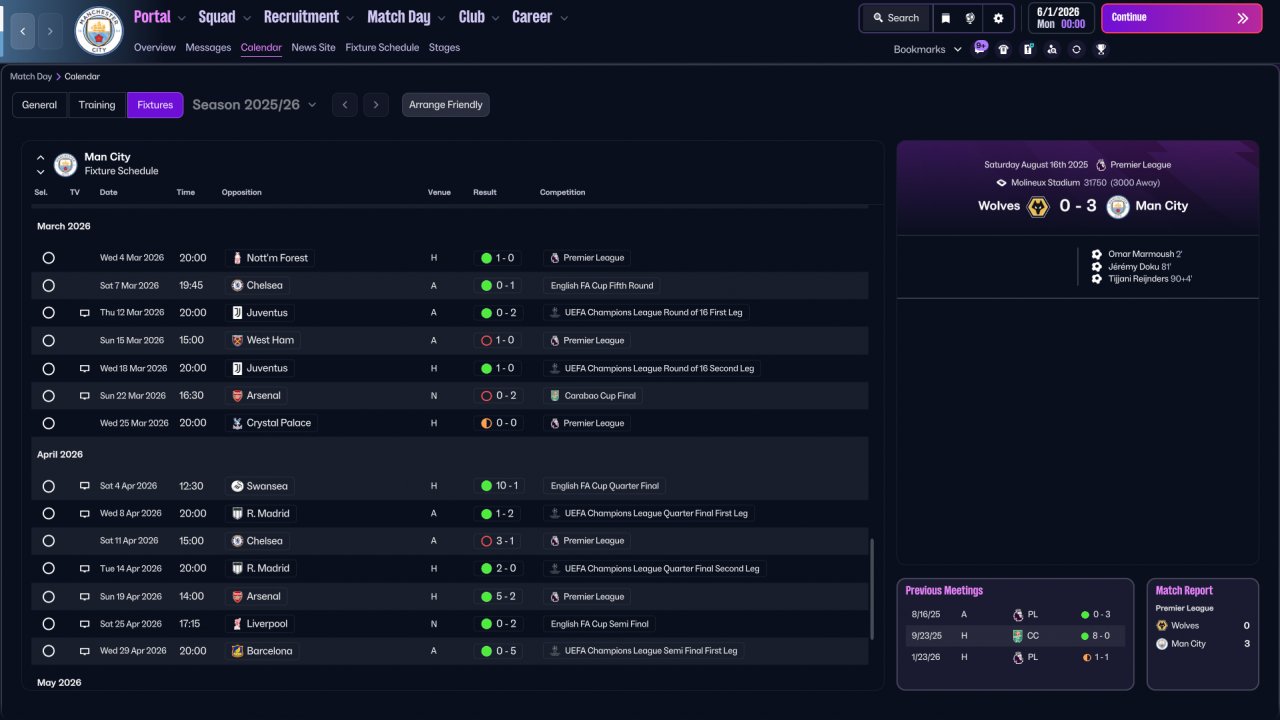1280x720 pixels.
Task: Click the Manchester City club badge
Action: click(99, 31)
